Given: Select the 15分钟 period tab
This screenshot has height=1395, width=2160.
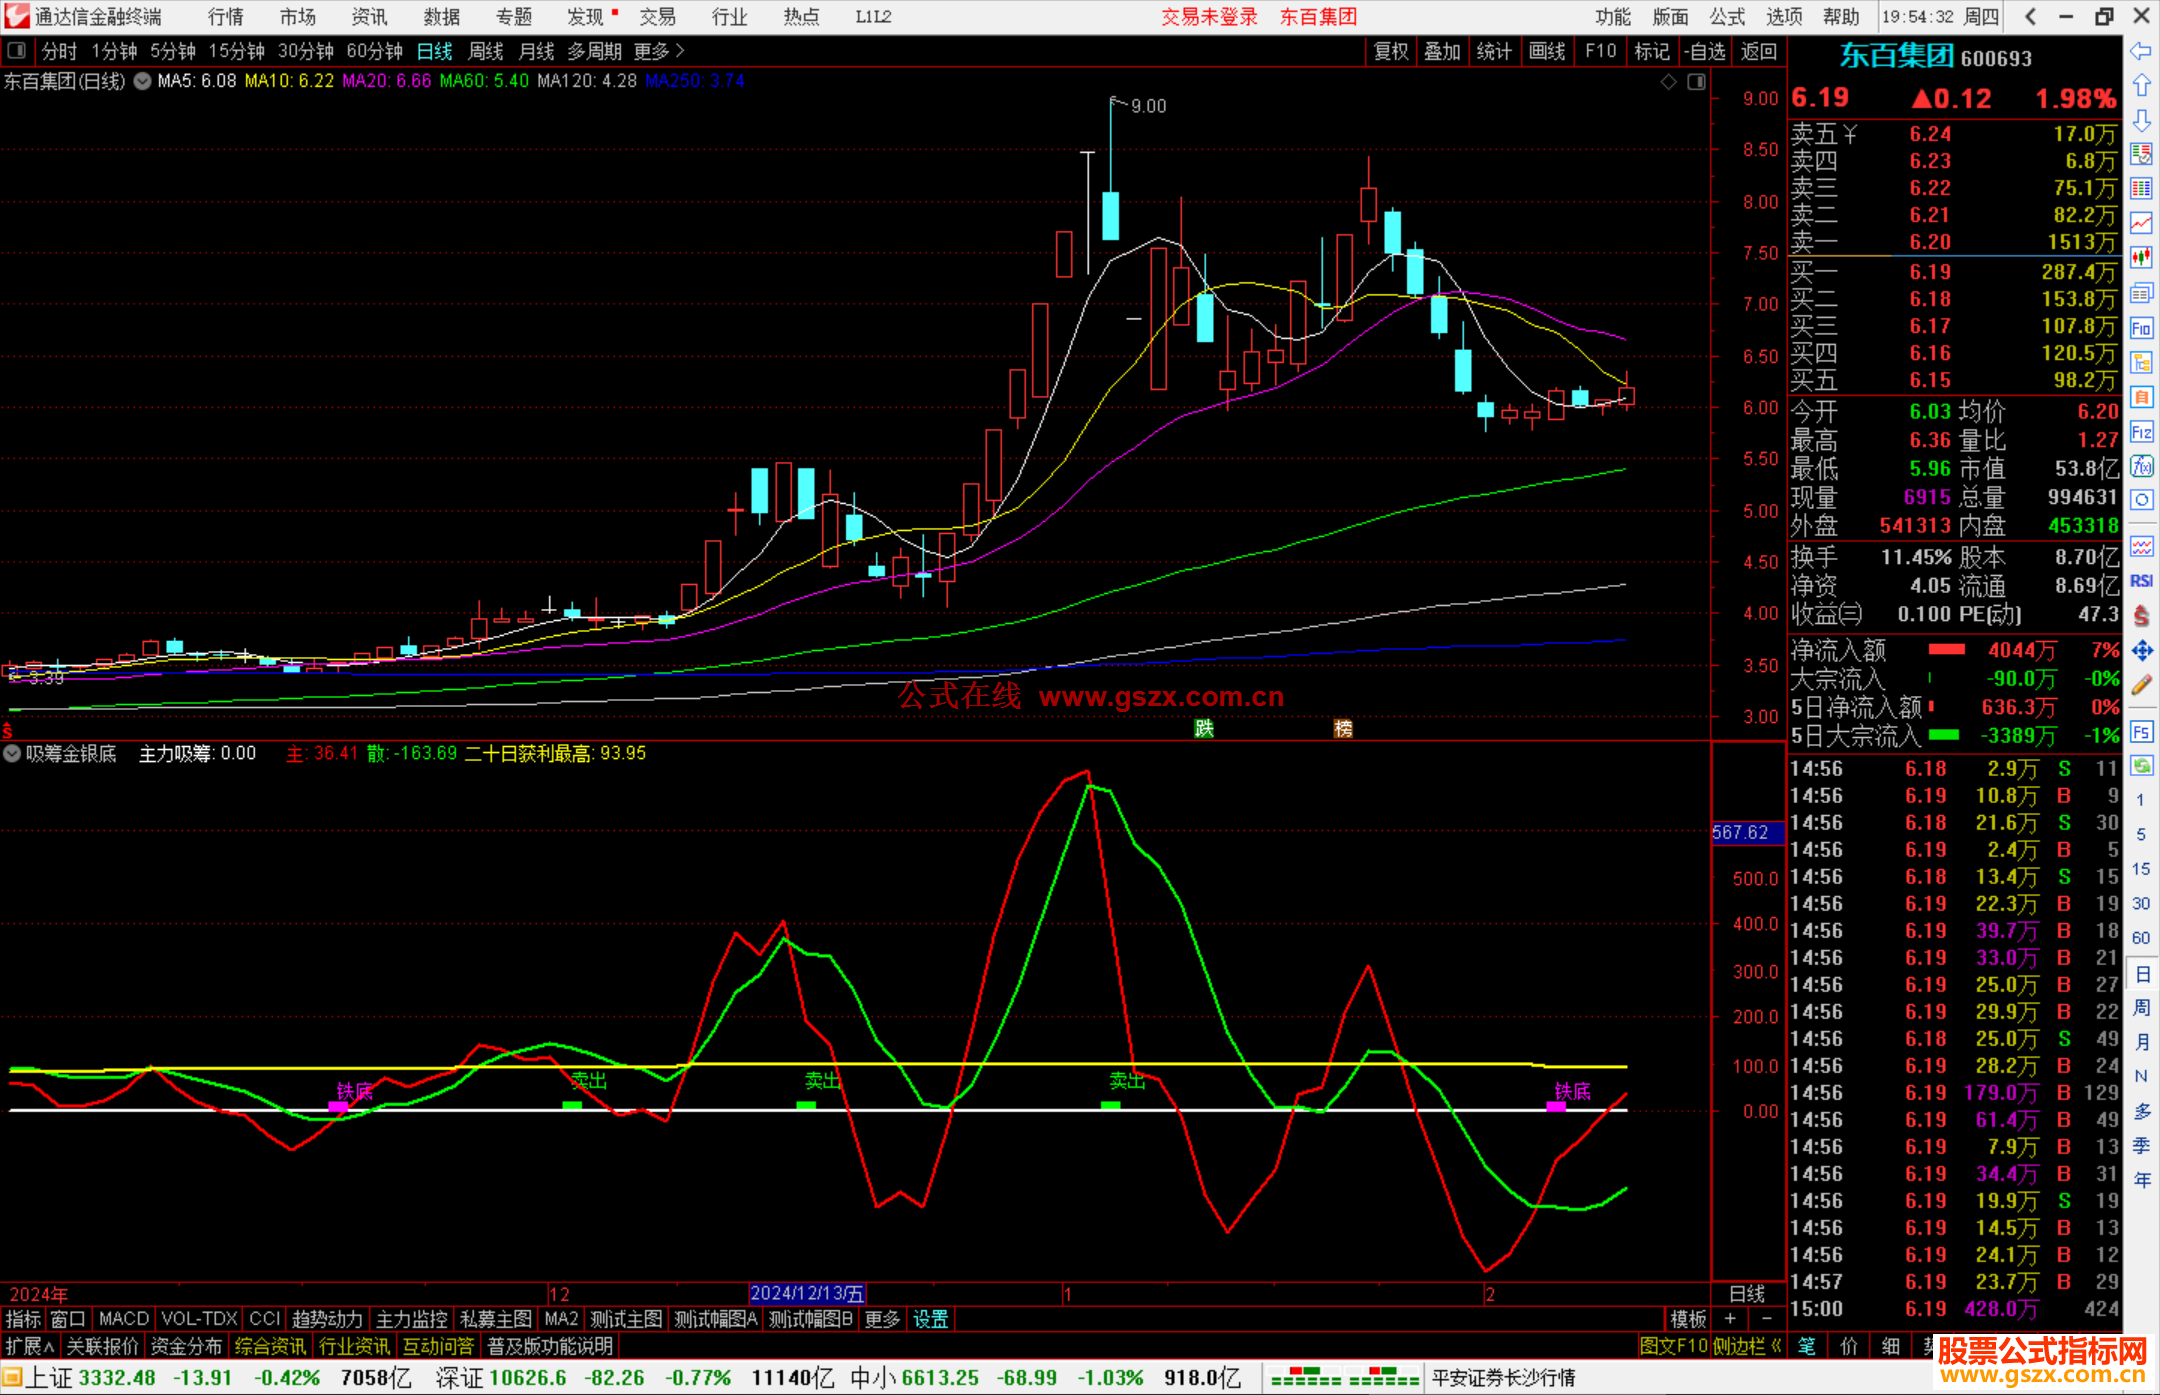Looking at the screenshot, I should [x=236, y=51].
